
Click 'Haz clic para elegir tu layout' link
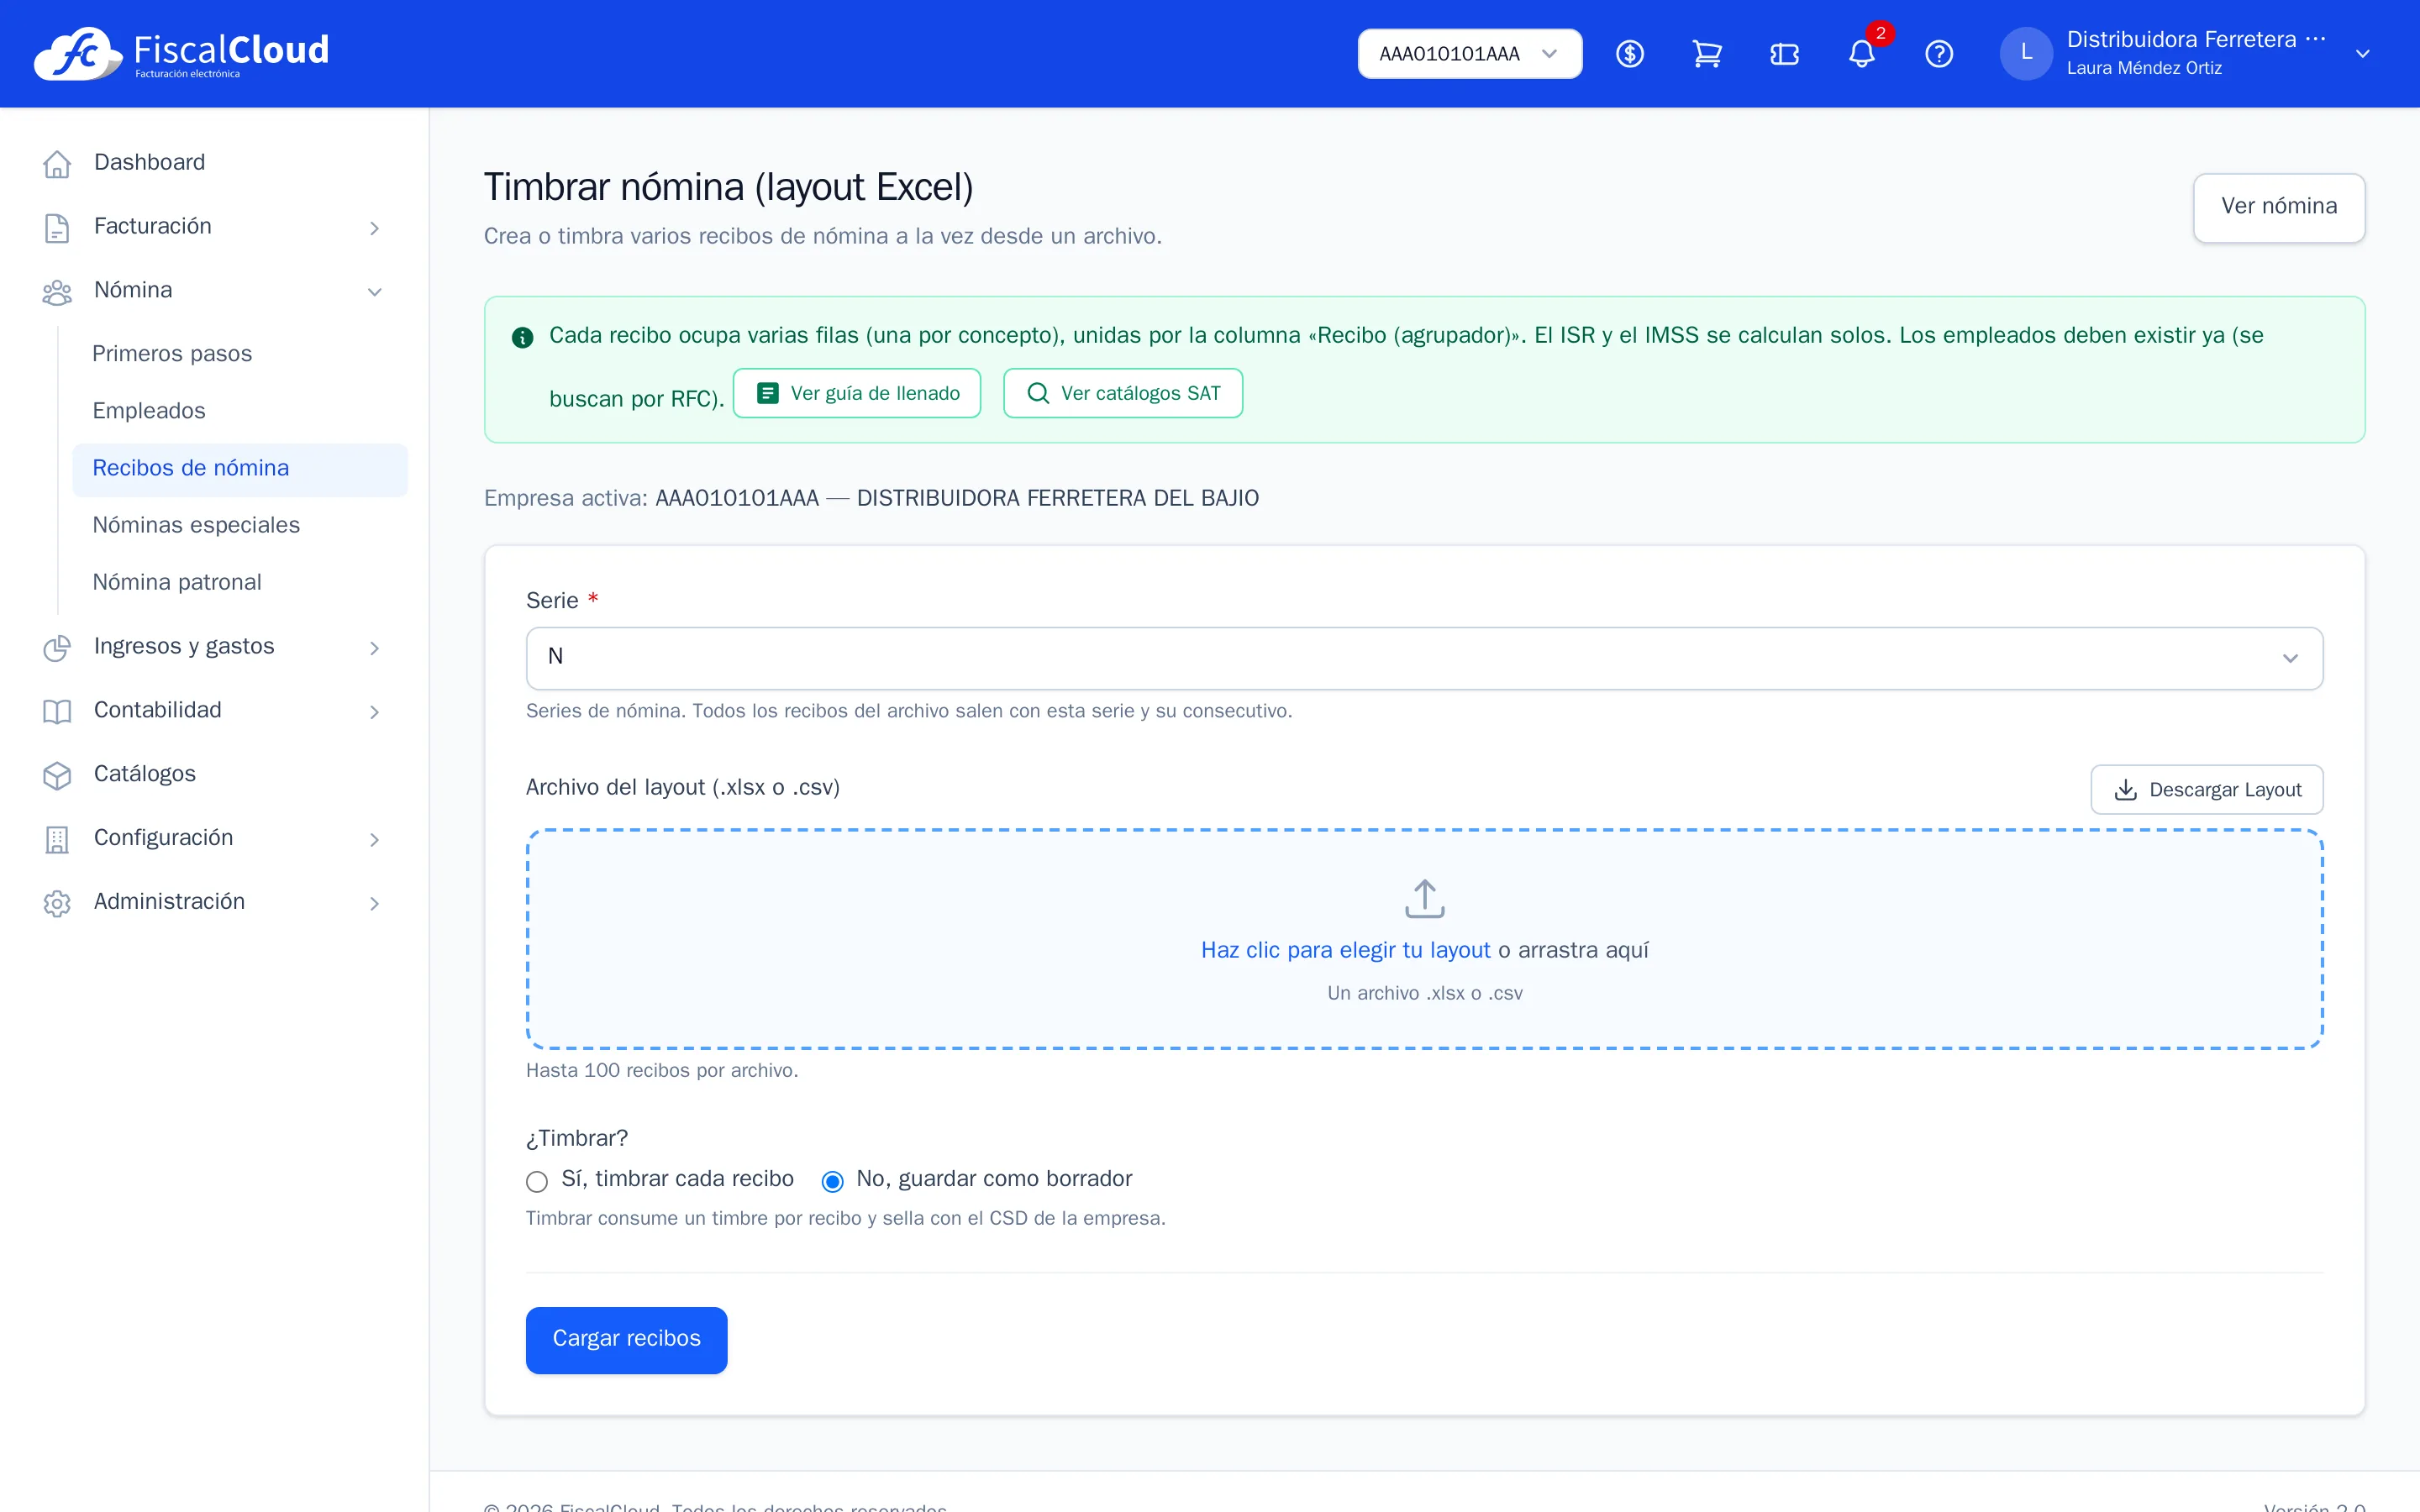click(x=1345, y=950)
